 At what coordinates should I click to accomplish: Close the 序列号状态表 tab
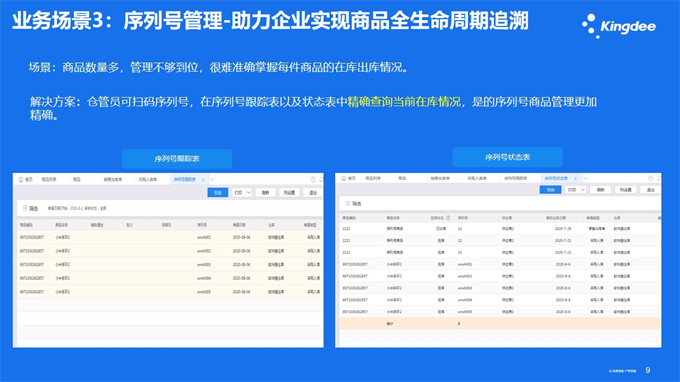(x=575, y=178)
